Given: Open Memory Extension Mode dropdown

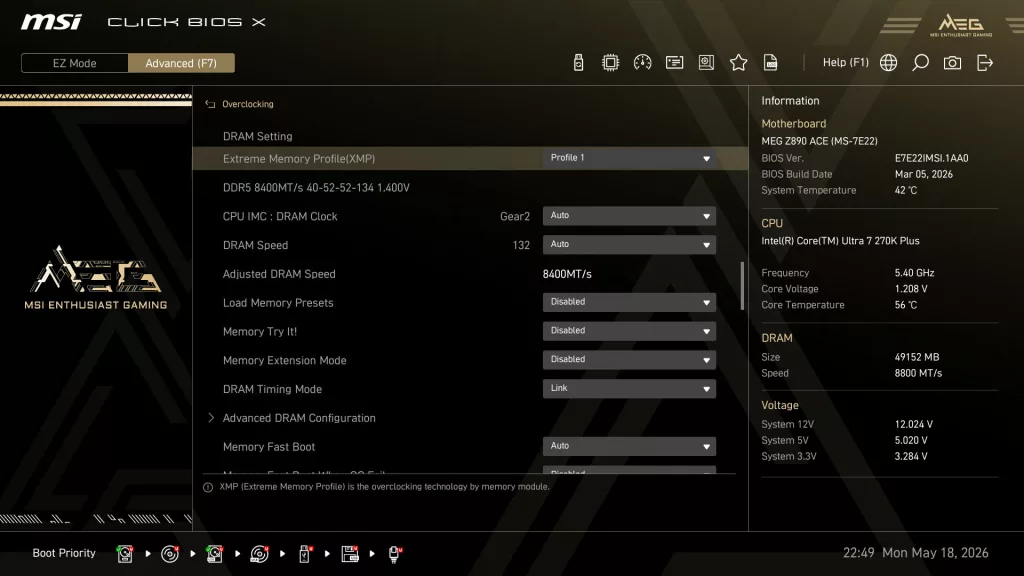Looking at the screenshot, I should (629, 359).
